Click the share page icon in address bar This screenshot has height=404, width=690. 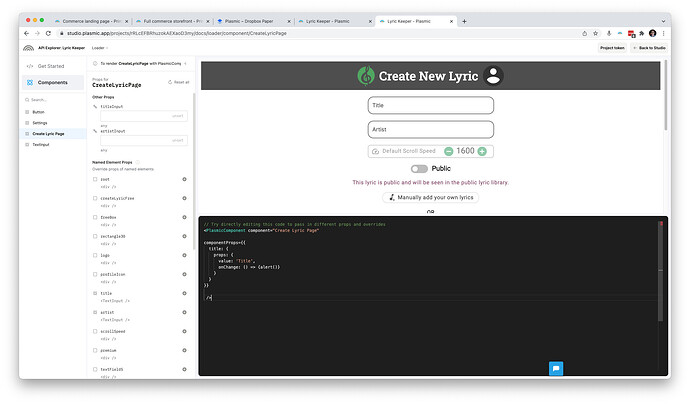click(x=584, y=33)
